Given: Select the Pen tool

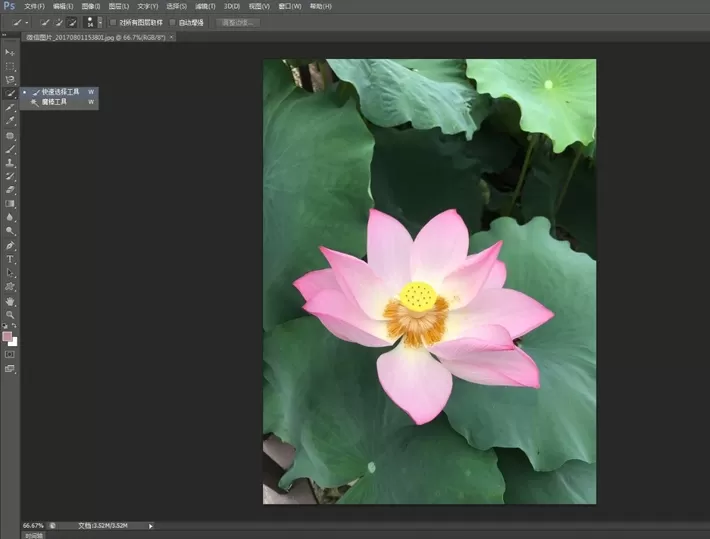Looking at the screenshot, I should [10, 245].
